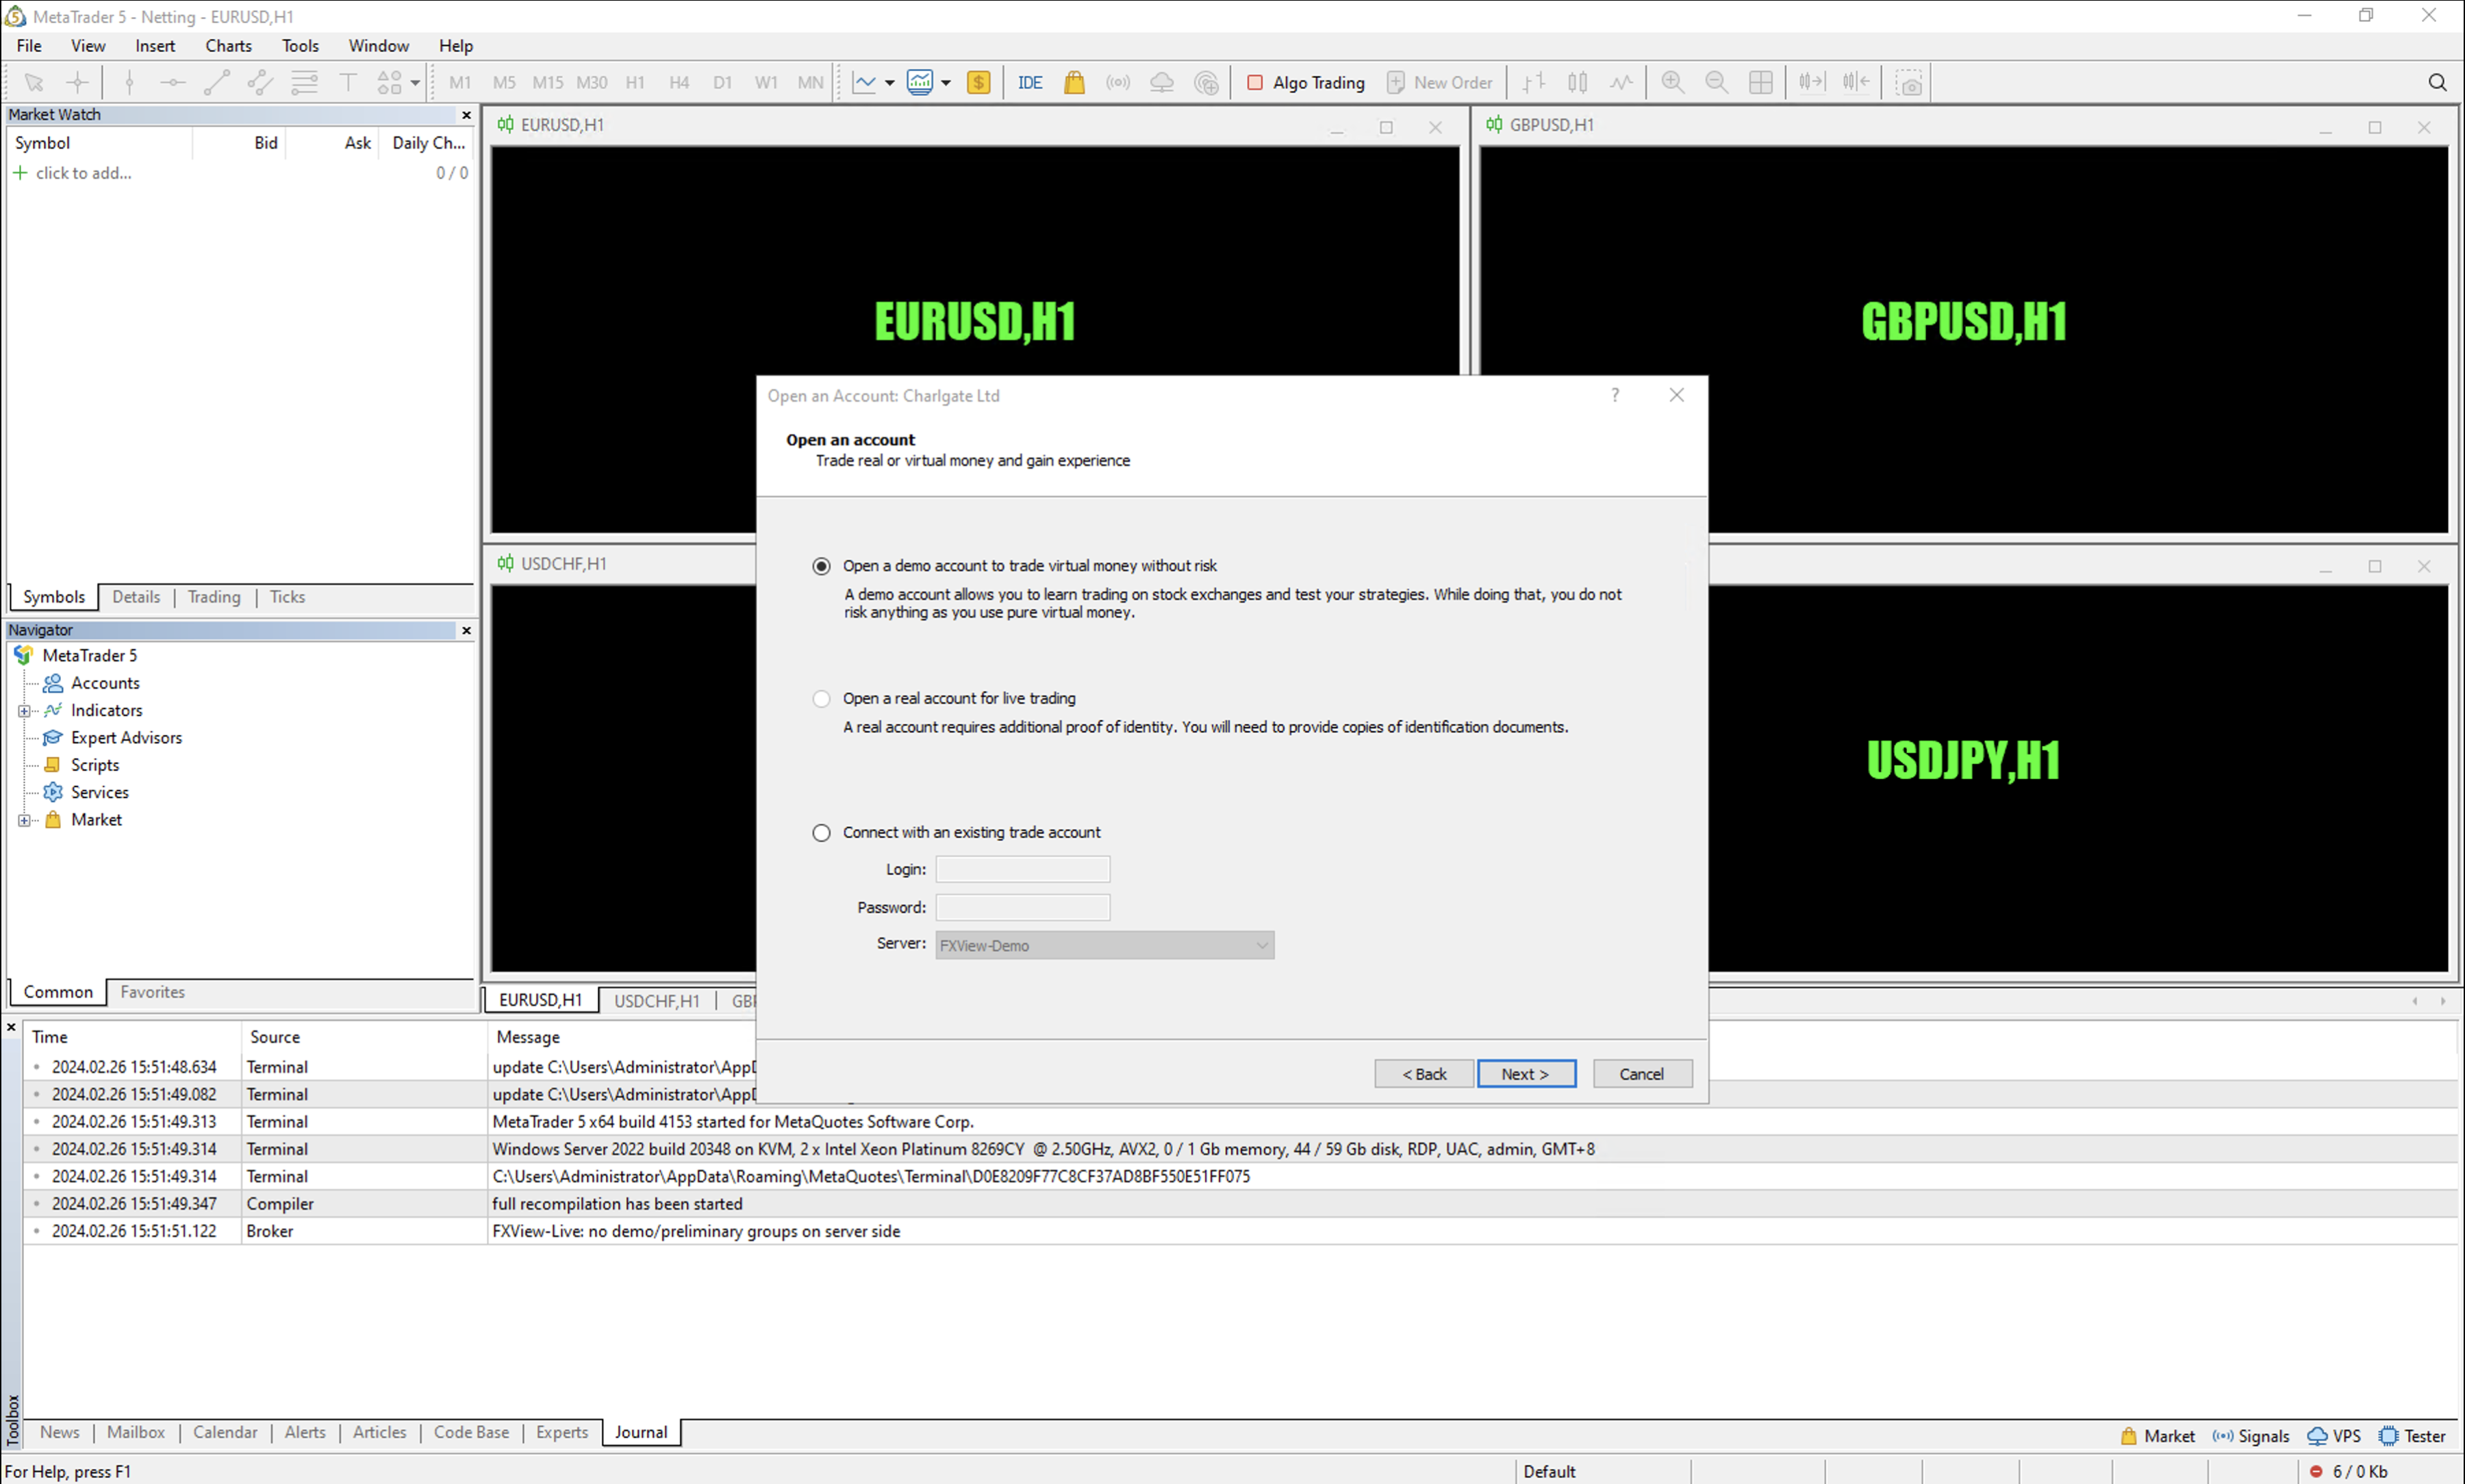Open the Experts tab in Toolbox
This screenshot has height=1484, width=2465.
(x=562, y=1432)
